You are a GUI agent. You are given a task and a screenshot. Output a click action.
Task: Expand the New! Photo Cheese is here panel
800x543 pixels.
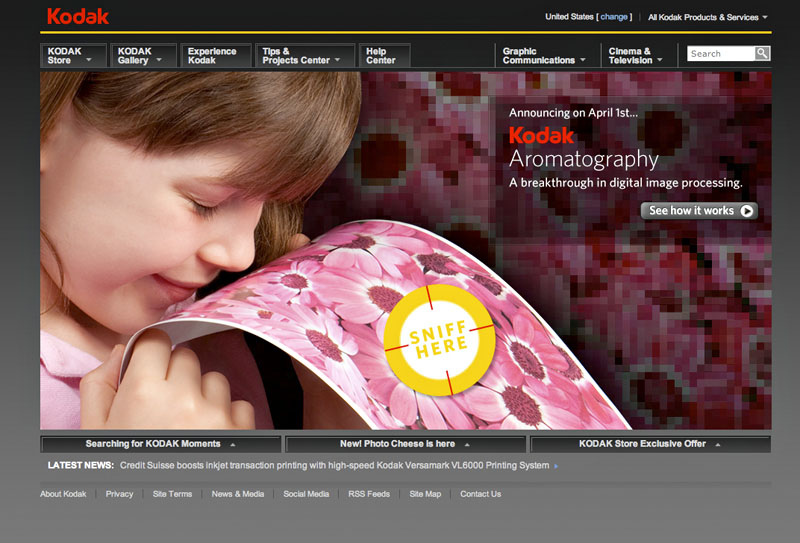405,444
